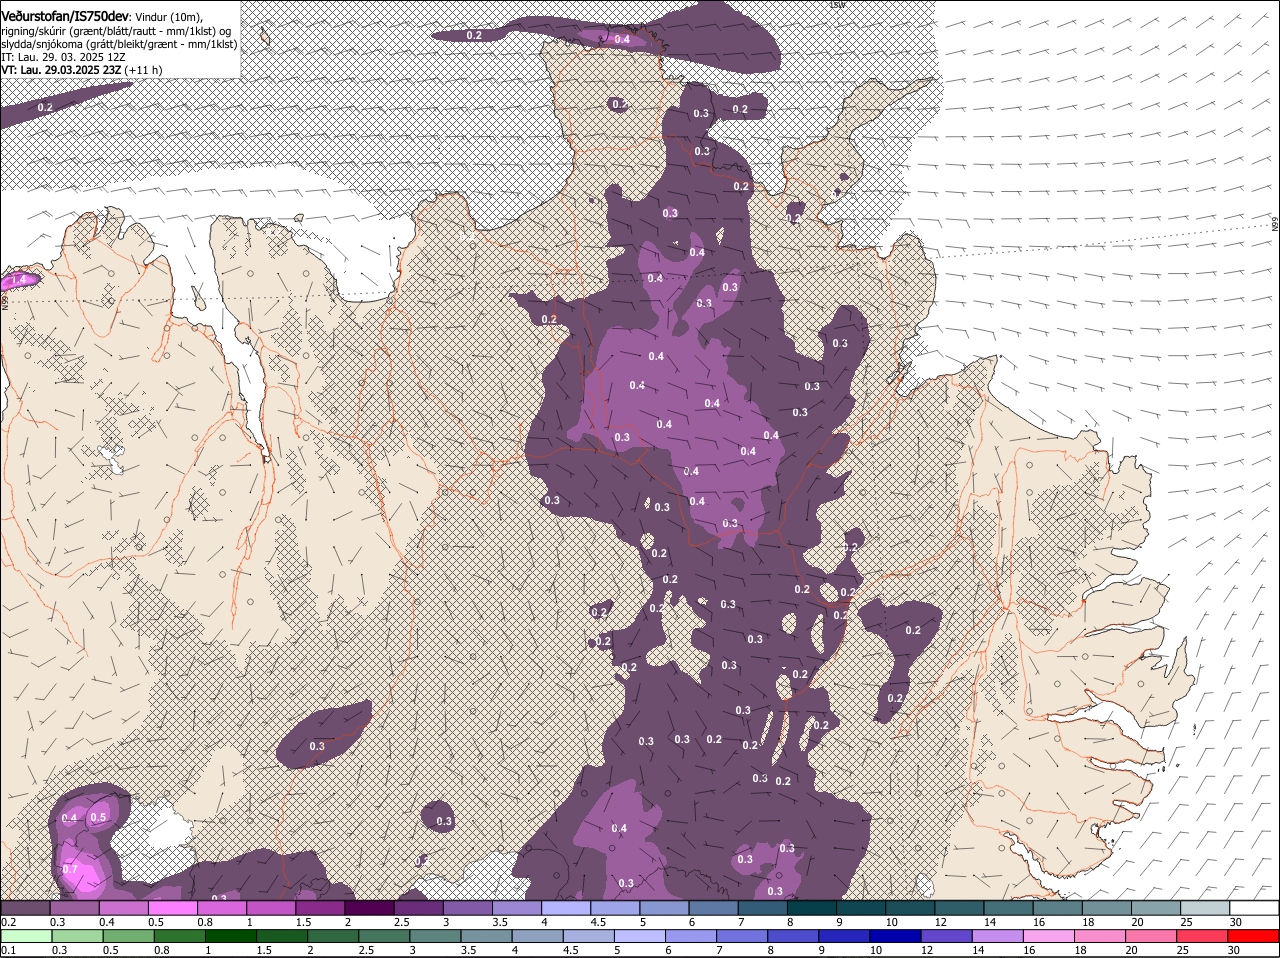The image size is (1280, 958).
Task: Click the 'IT: Lau. 29. 03. 2025 12Z' line
Action: point(63,57)
